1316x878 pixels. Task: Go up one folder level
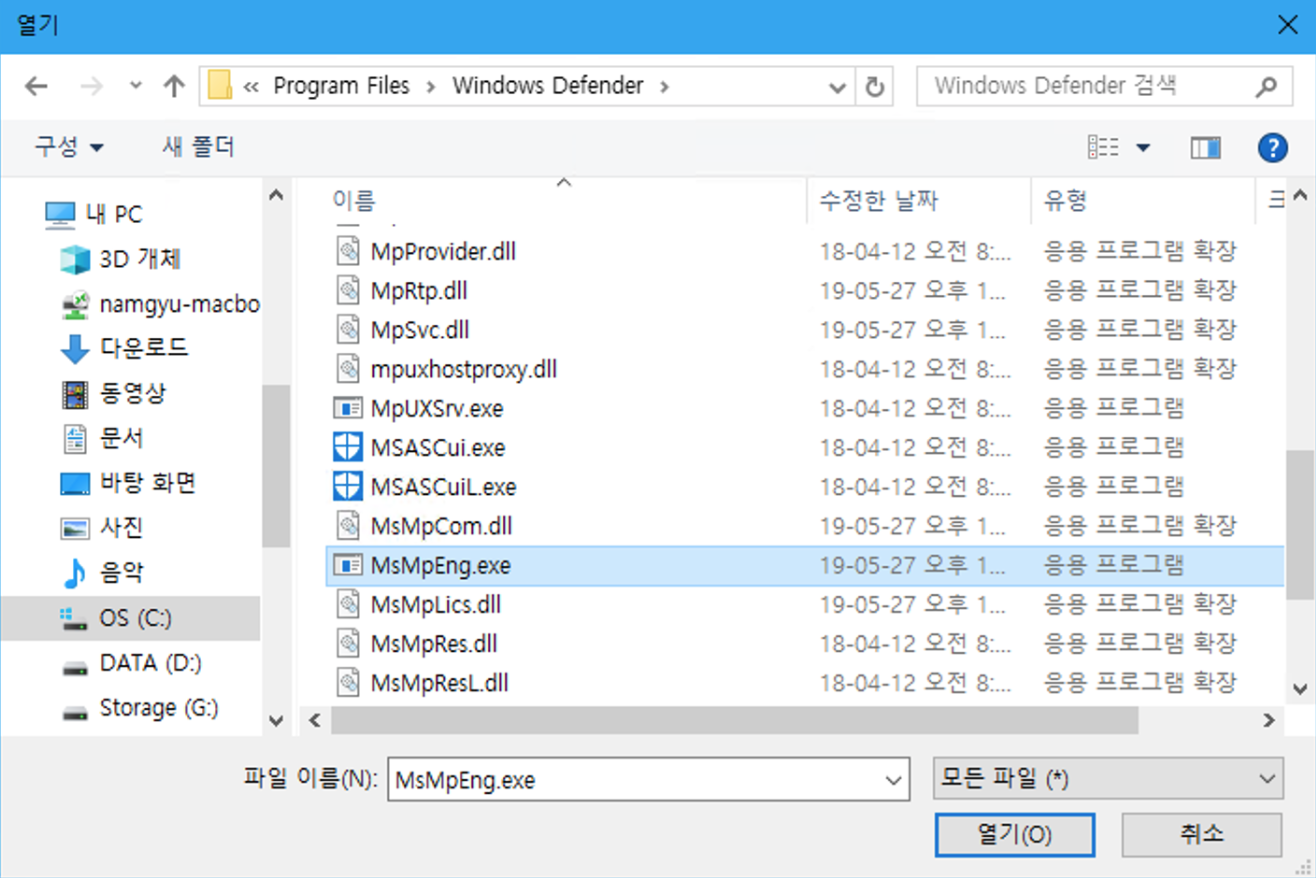pyautogui.click(x=174, y=86)
